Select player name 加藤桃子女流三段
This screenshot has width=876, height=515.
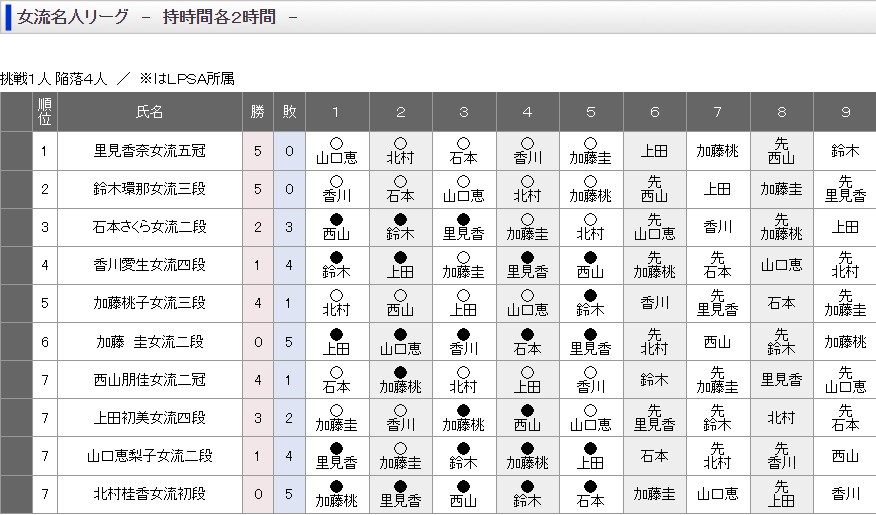[150, 303]
